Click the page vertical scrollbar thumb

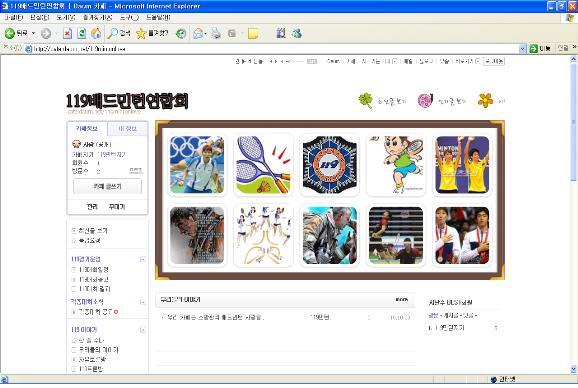pos(573,123)
